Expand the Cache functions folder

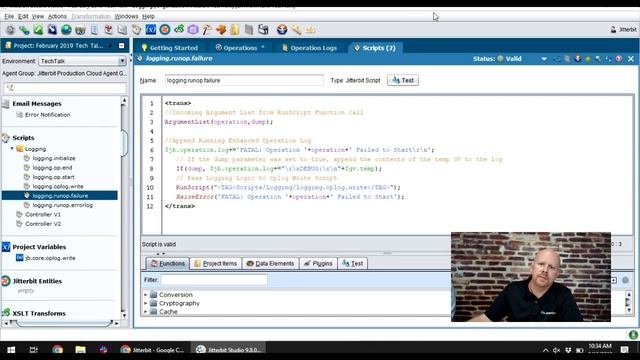145,311
